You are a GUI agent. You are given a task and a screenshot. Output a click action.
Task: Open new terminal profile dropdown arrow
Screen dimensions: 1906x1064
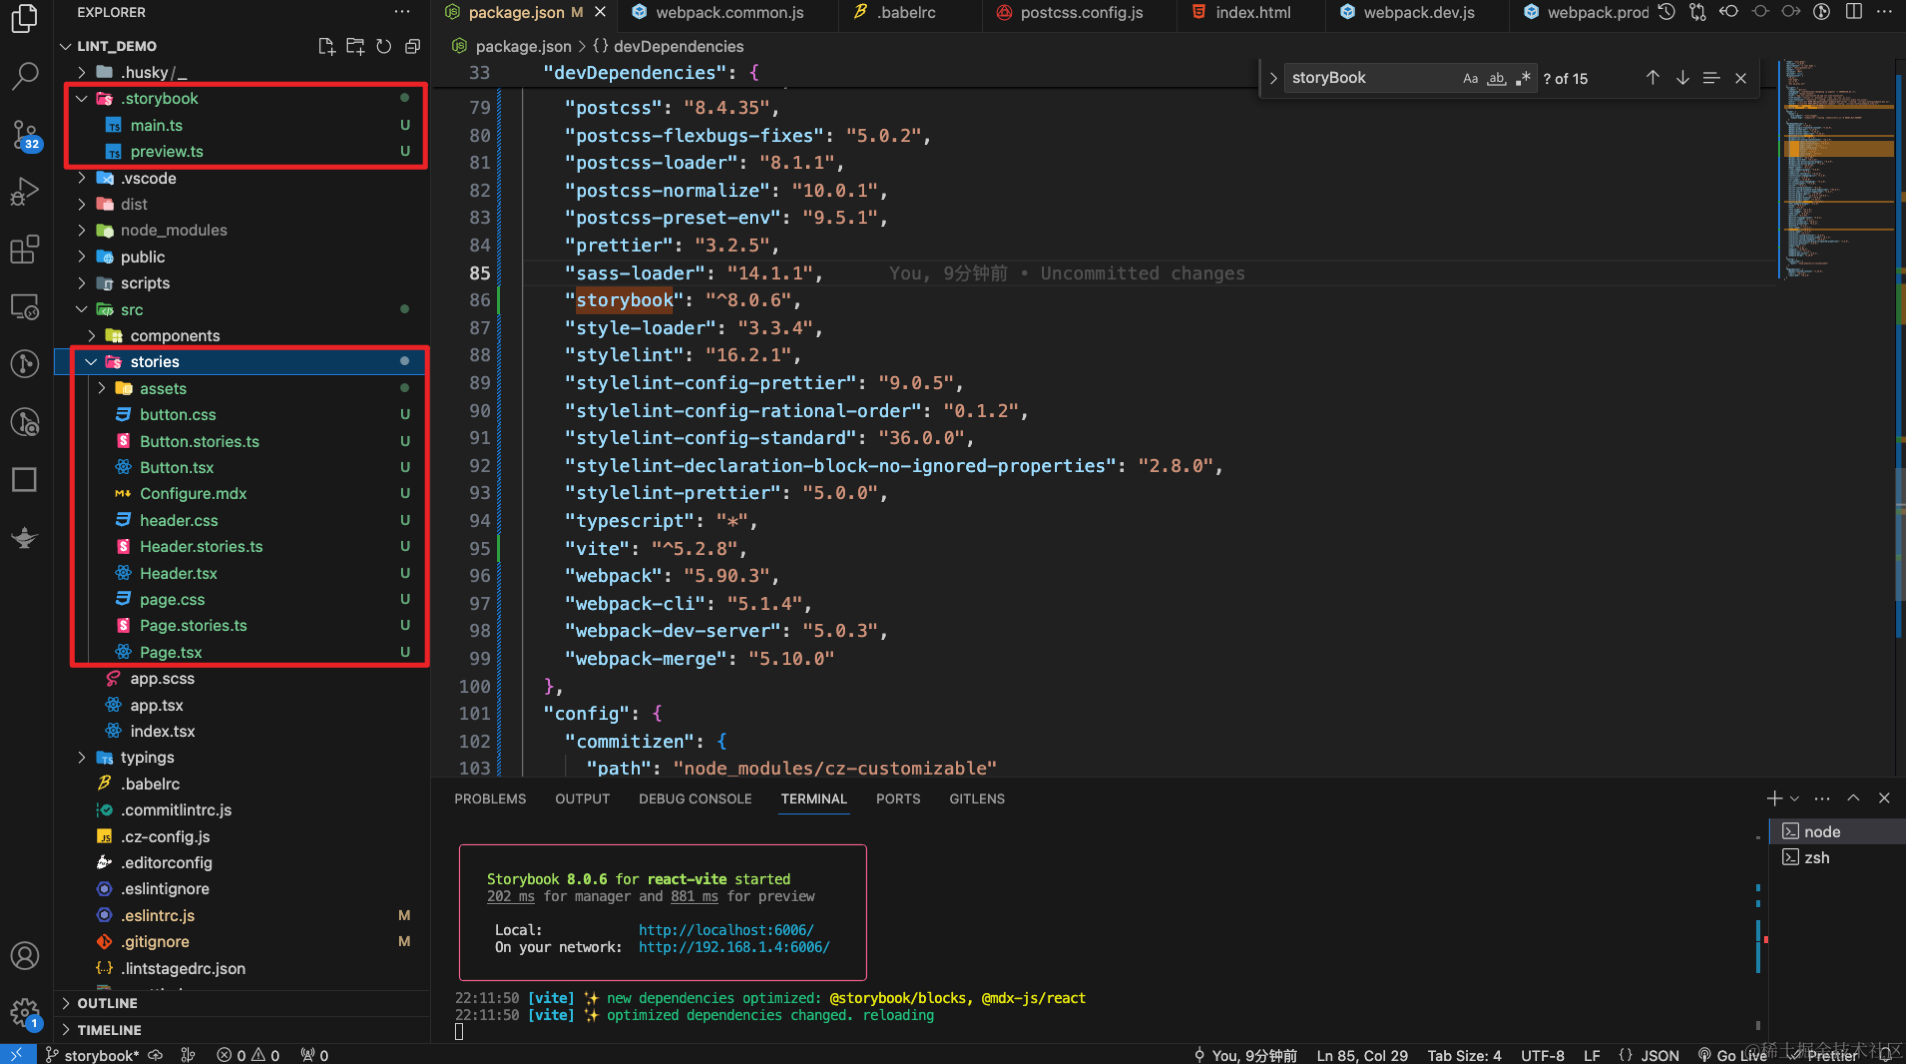(1795, 798)
